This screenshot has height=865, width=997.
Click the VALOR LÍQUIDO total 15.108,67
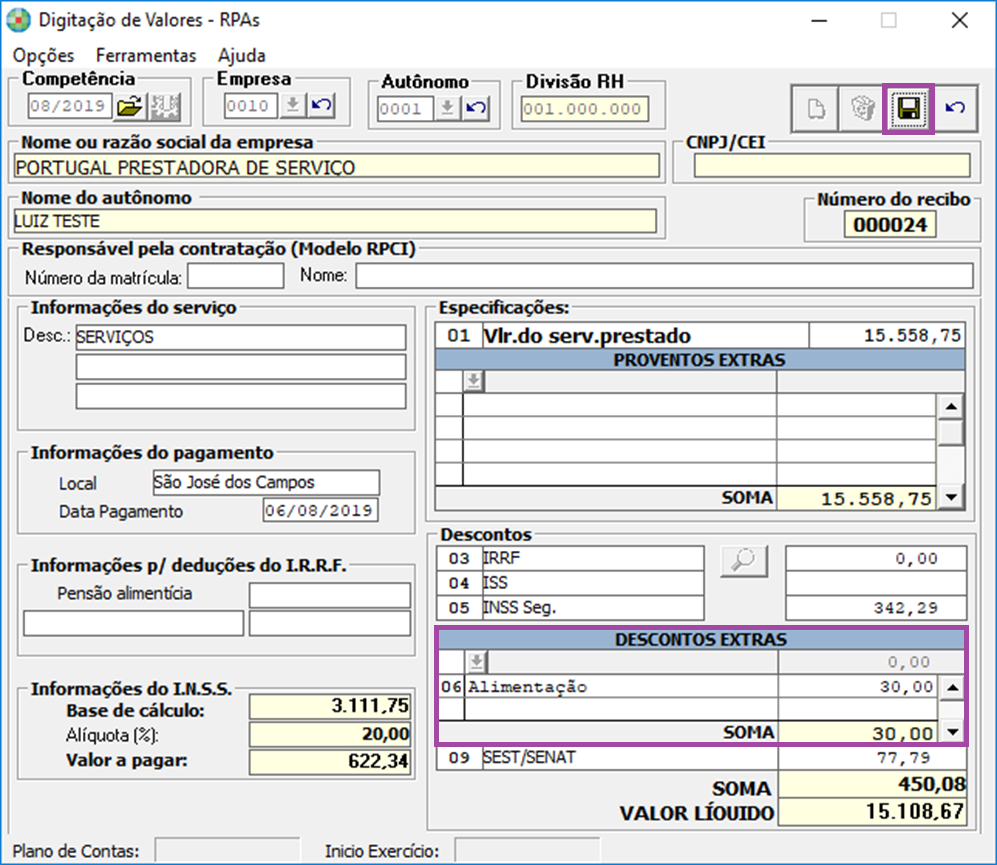point(872,812)
